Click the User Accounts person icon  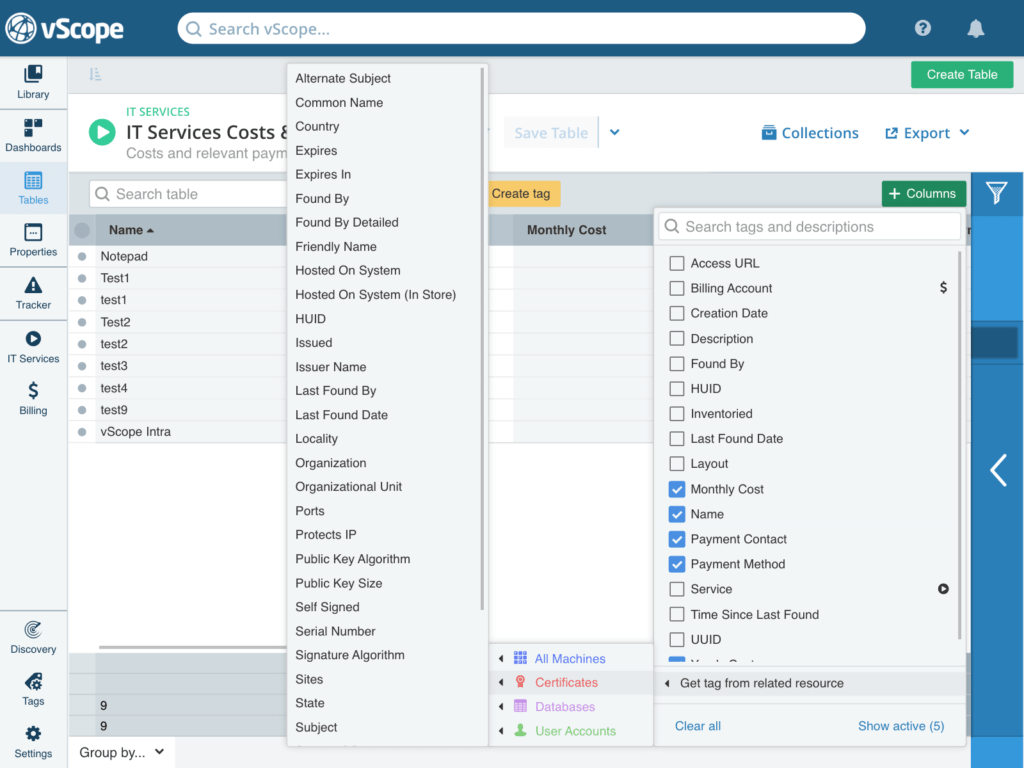[520, 730]
